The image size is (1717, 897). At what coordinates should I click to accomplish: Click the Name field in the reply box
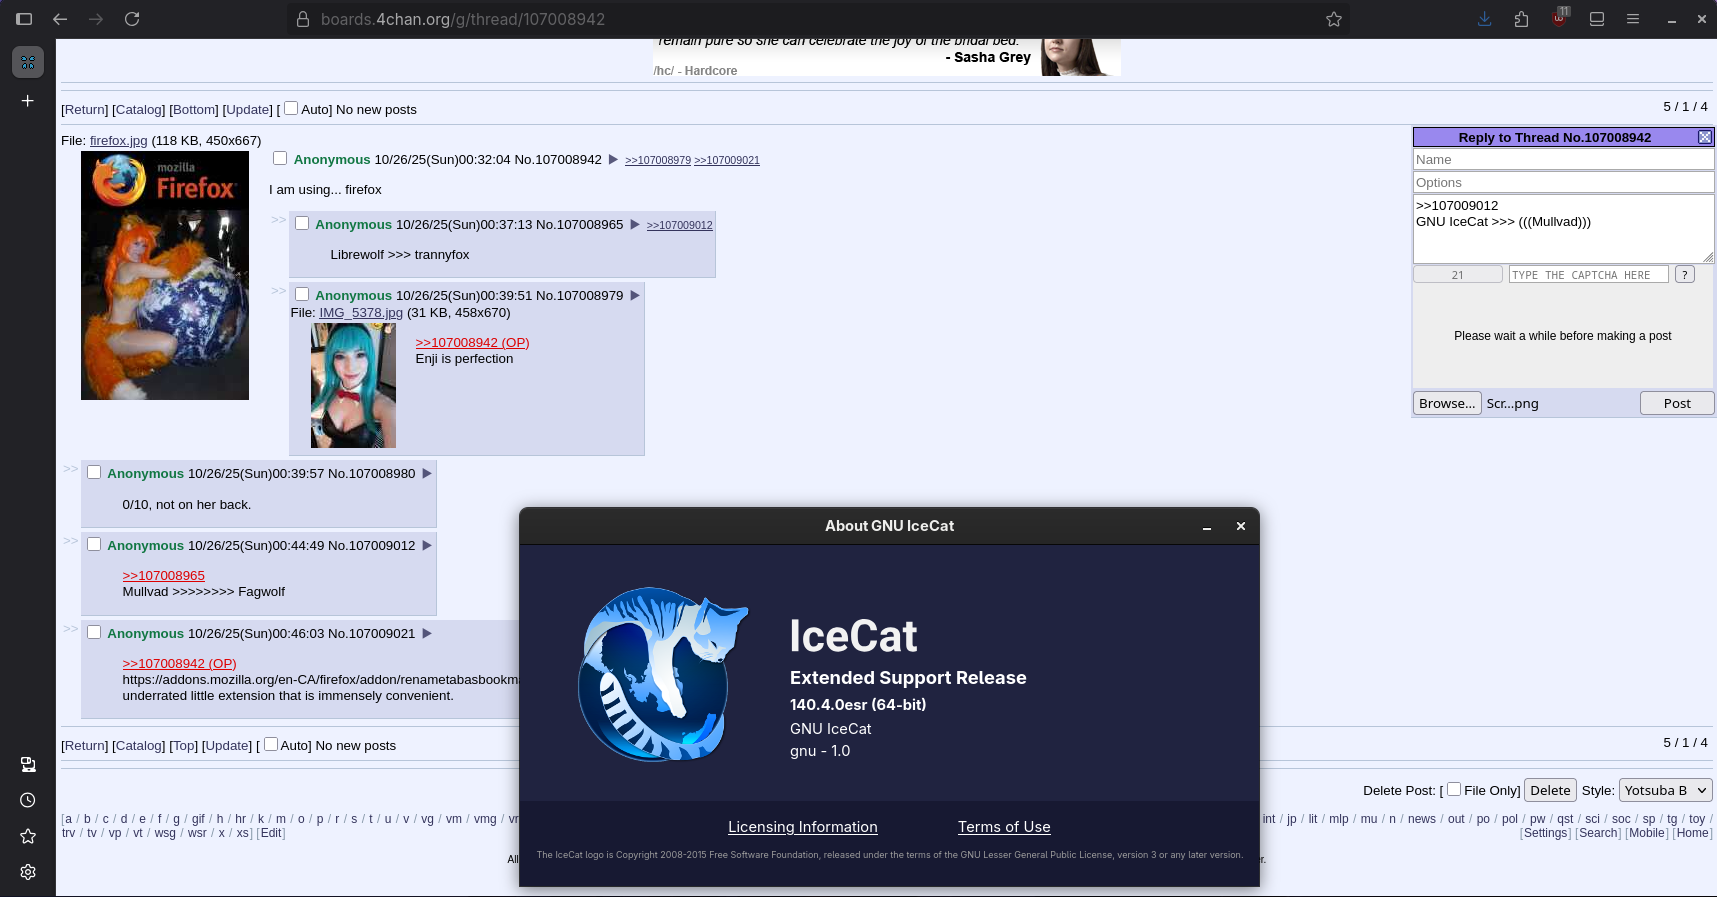(x=1564, y=159)
